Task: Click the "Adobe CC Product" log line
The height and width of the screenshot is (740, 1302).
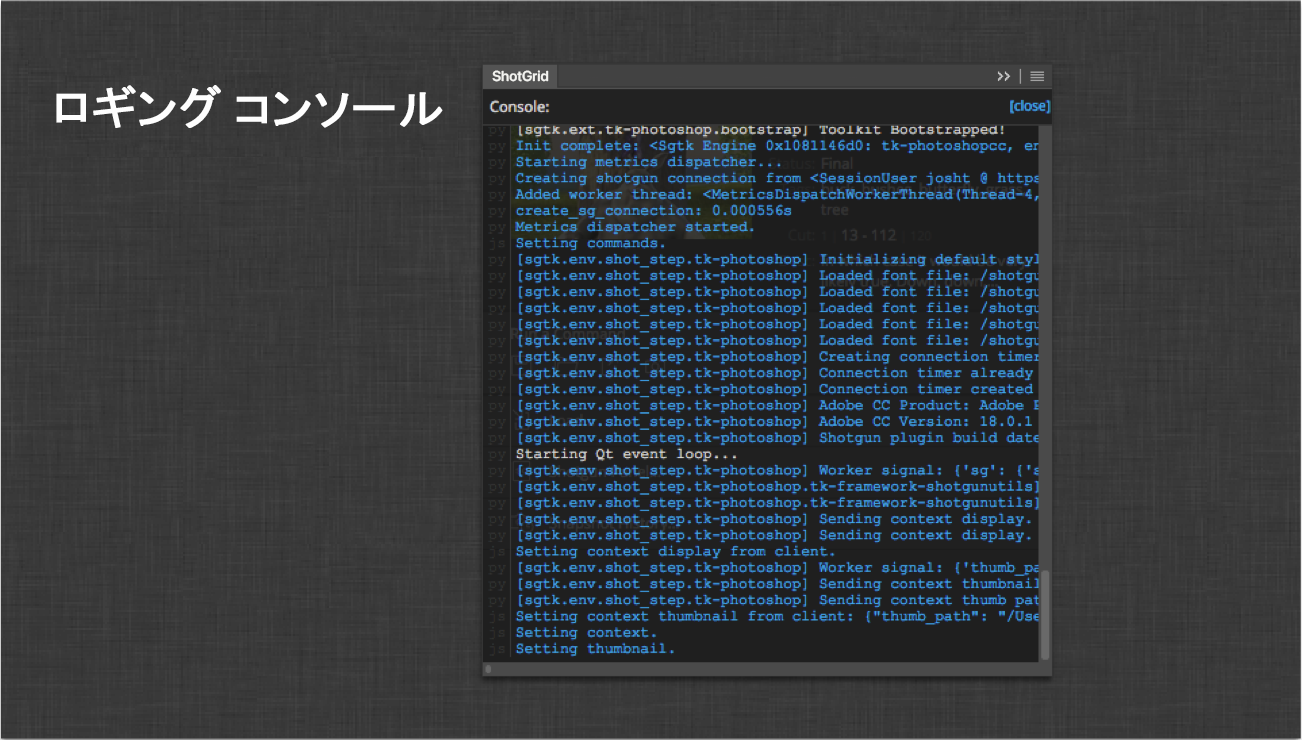Action: pos(777,405)
